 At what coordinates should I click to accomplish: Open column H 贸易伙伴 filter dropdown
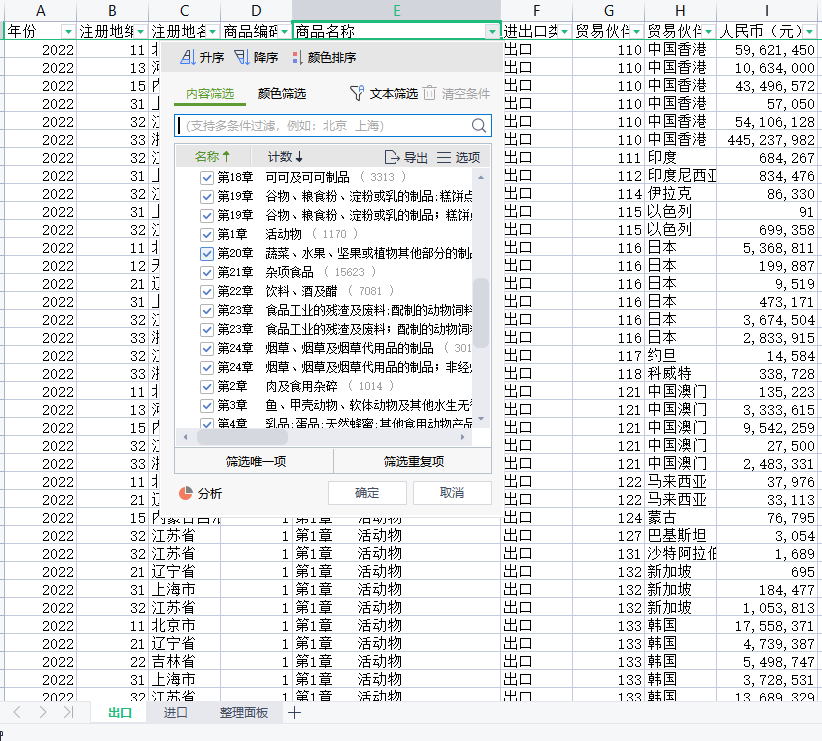708,32
